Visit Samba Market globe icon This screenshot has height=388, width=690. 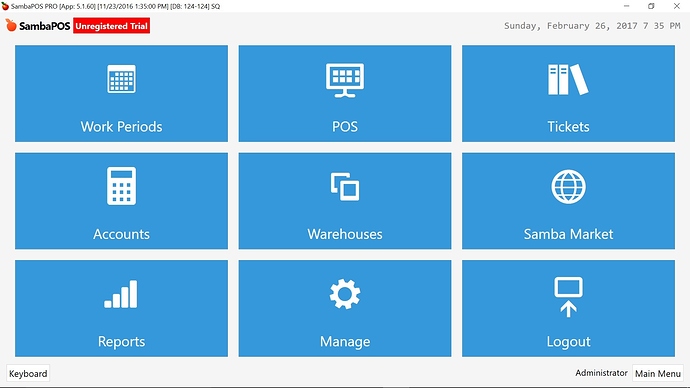[x=568, y=187]
